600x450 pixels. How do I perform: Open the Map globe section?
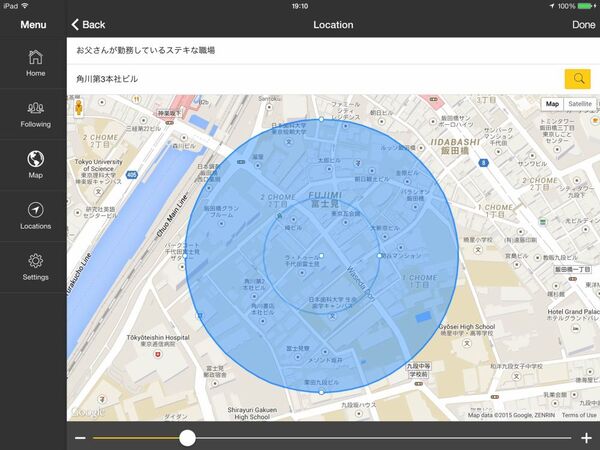(x=35, y=165)
